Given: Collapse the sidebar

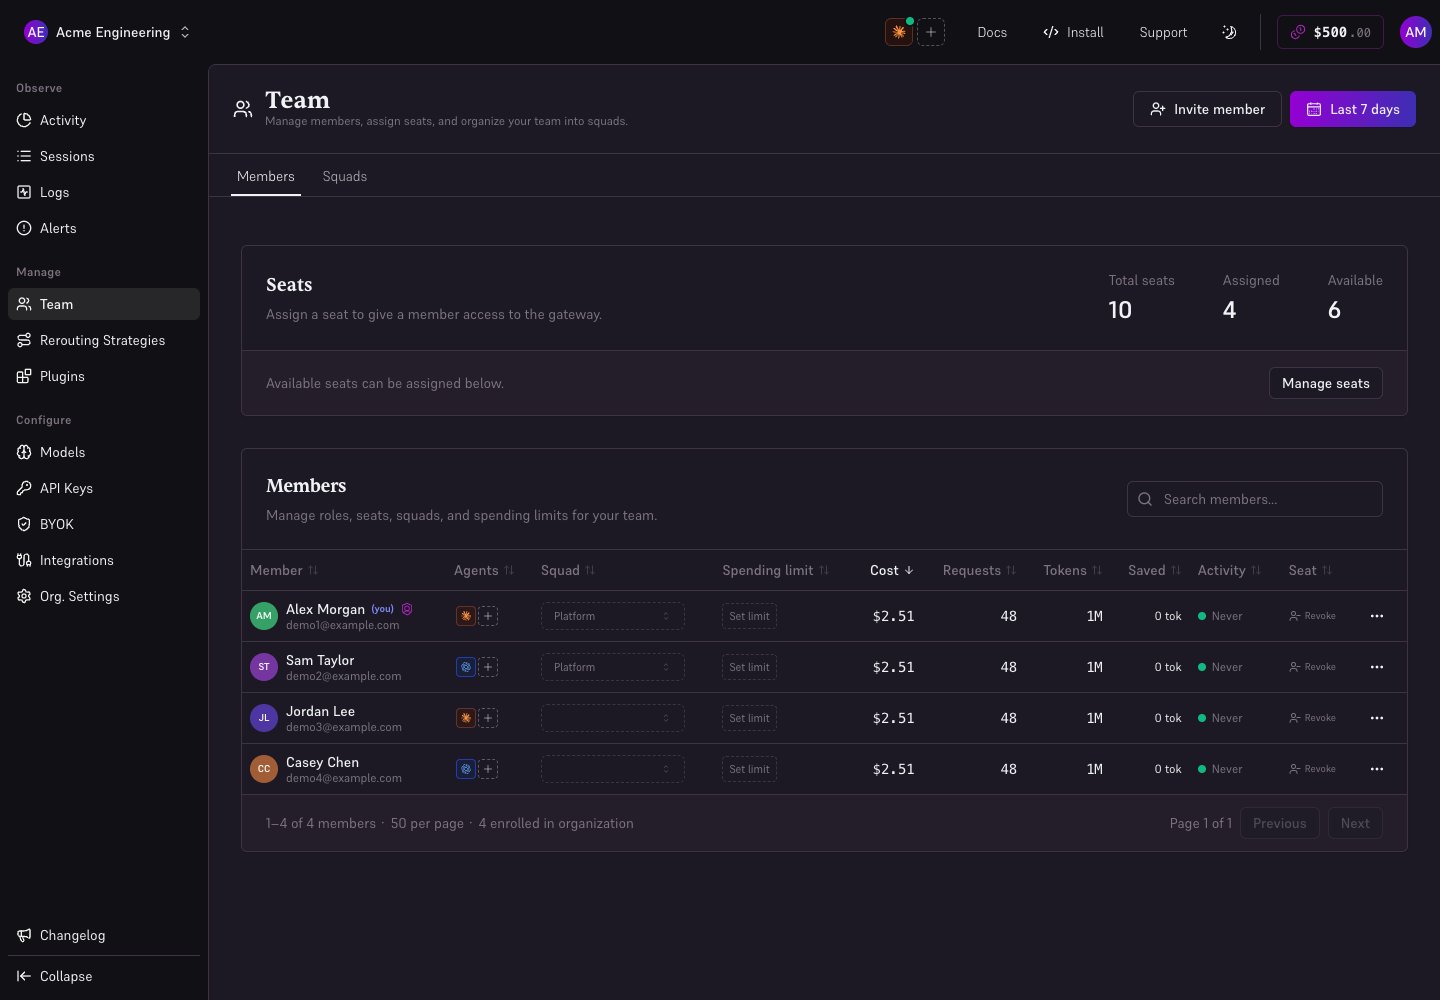Looking at the screenshot, I should 104,976.
